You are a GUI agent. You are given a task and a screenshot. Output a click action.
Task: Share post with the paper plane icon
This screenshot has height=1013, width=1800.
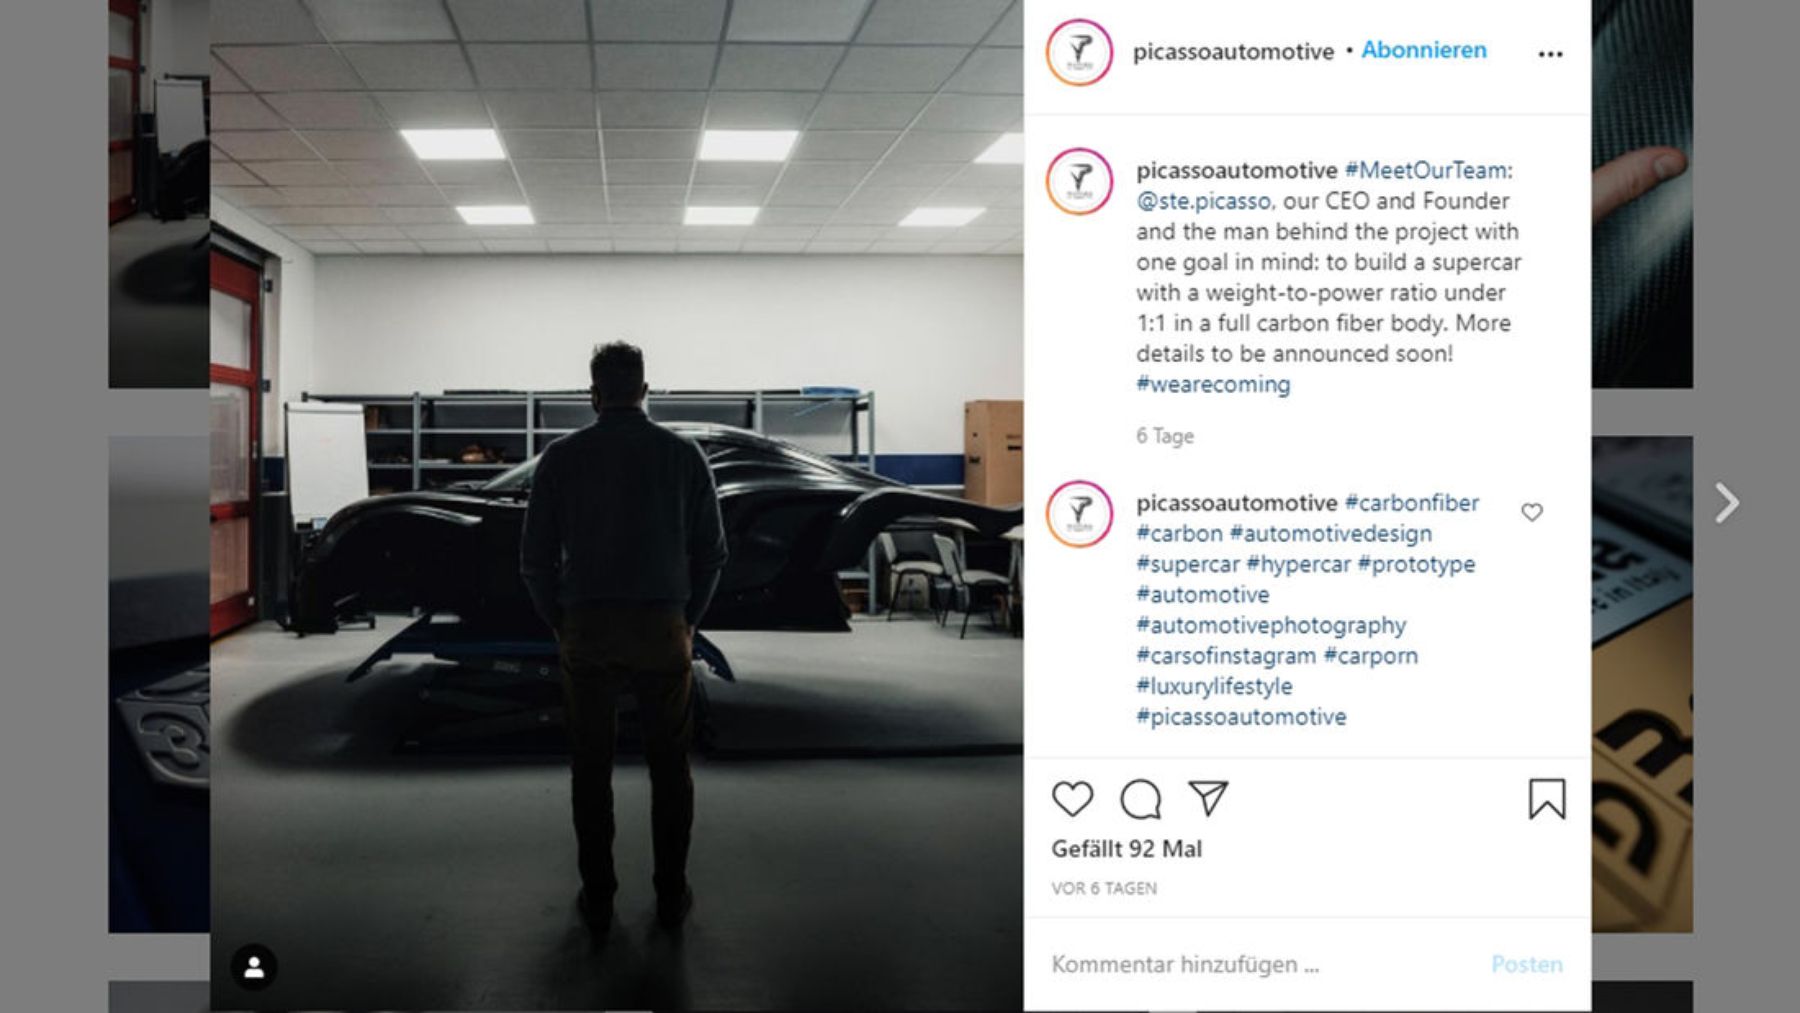(x=1208, y=798)
